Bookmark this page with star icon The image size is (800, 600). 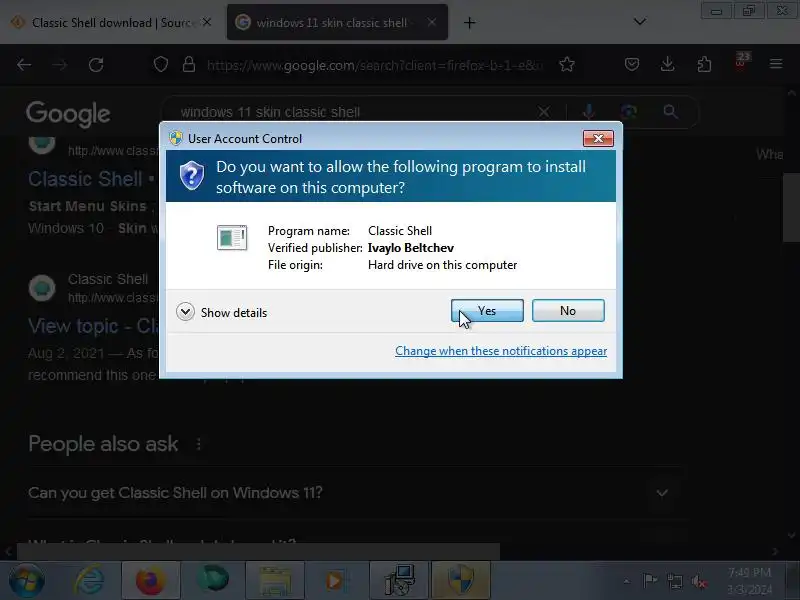click(x=567, y=64)
